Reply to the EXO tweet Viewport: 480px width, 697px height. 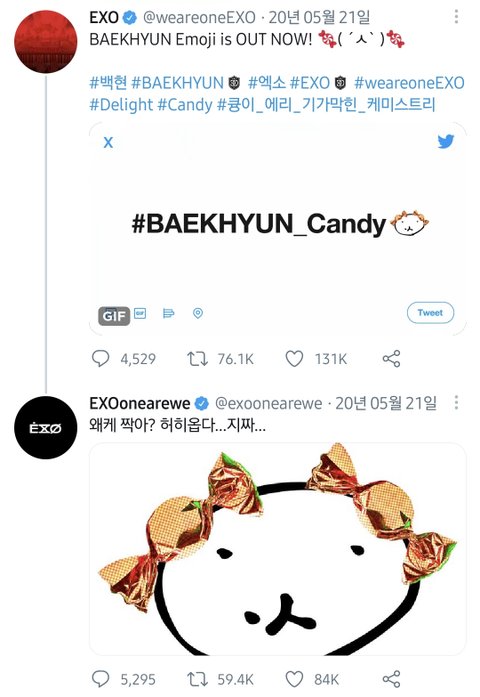coord(100,358)
